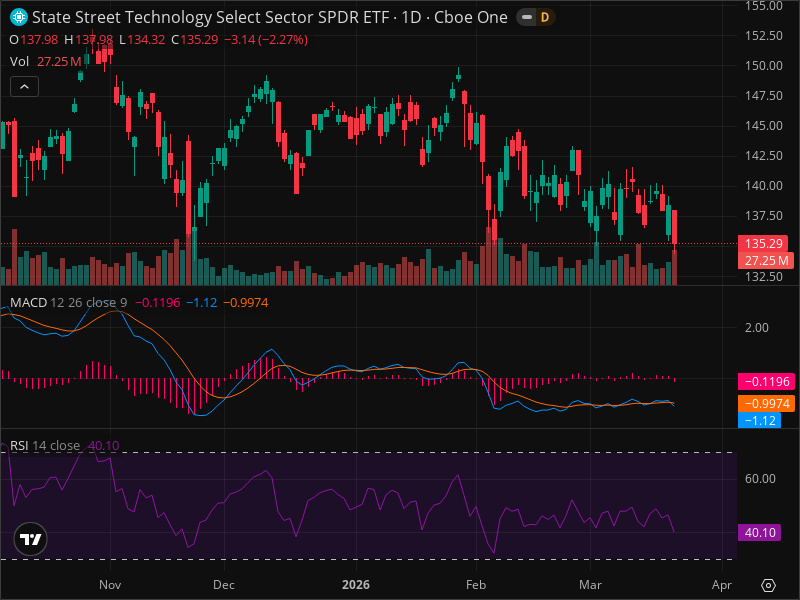Click the change value -3.14 (-2.27%)
Image resolution: width=800 pixels, height=600 pixels.
pyautogui.click(x=266, y=40)
